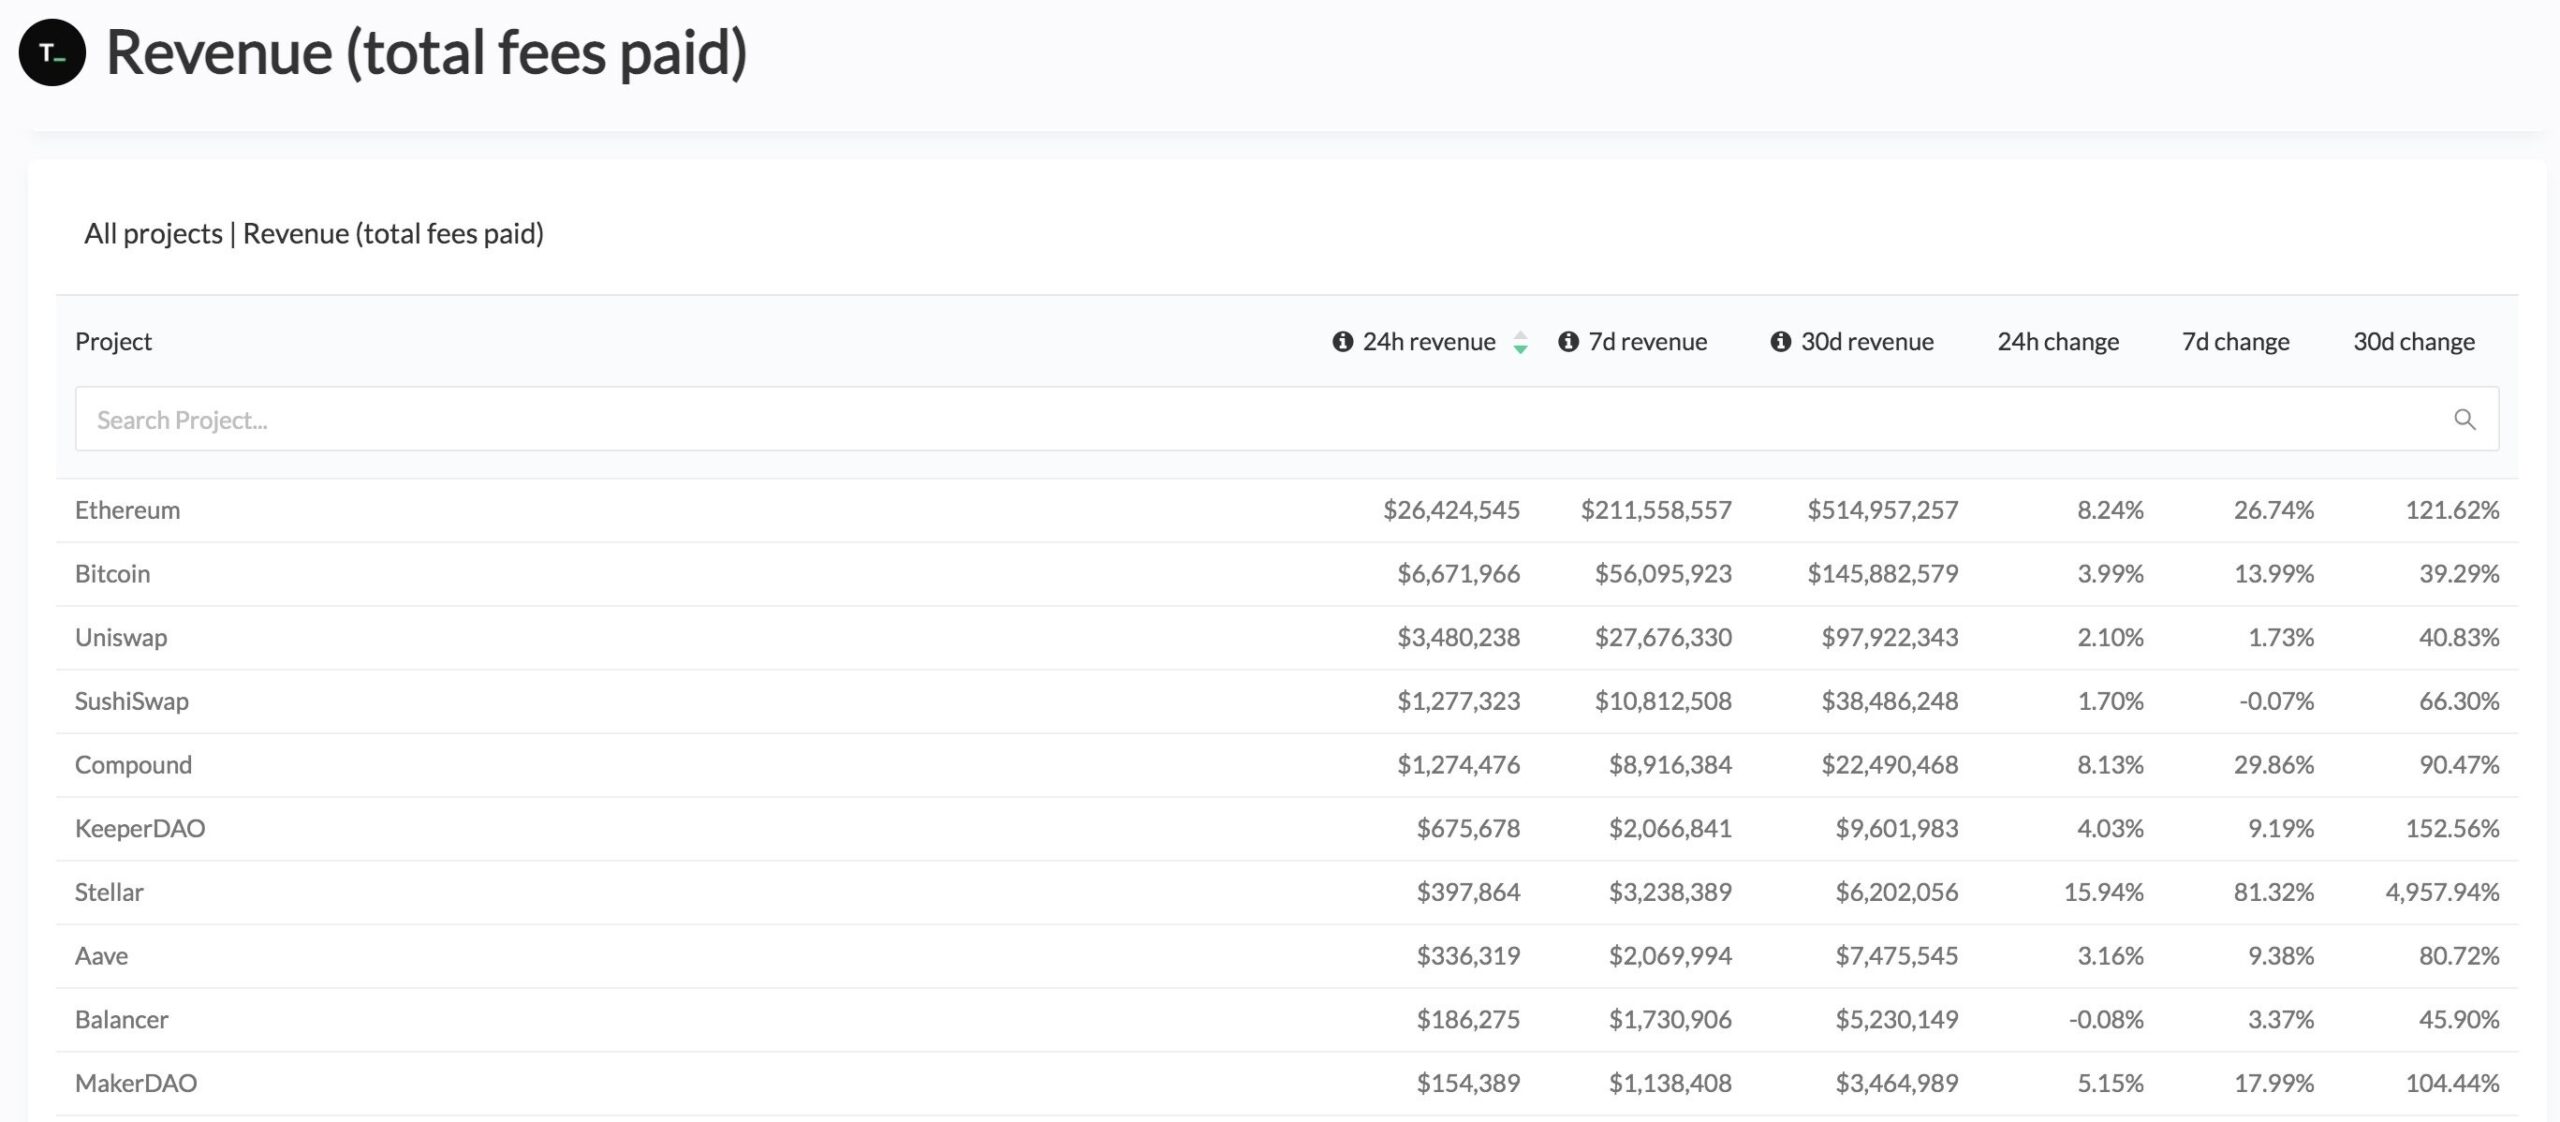Screen dimensions: 2560x1122
Task: Sort by the 24h change column
Action: click(2058, 342)
